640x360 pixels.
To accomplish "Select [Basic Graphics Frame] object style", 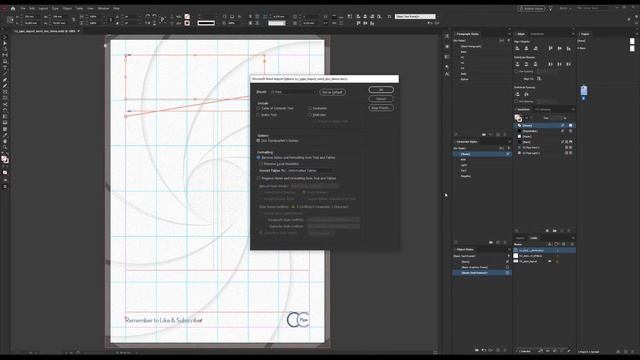I will 481,267.
